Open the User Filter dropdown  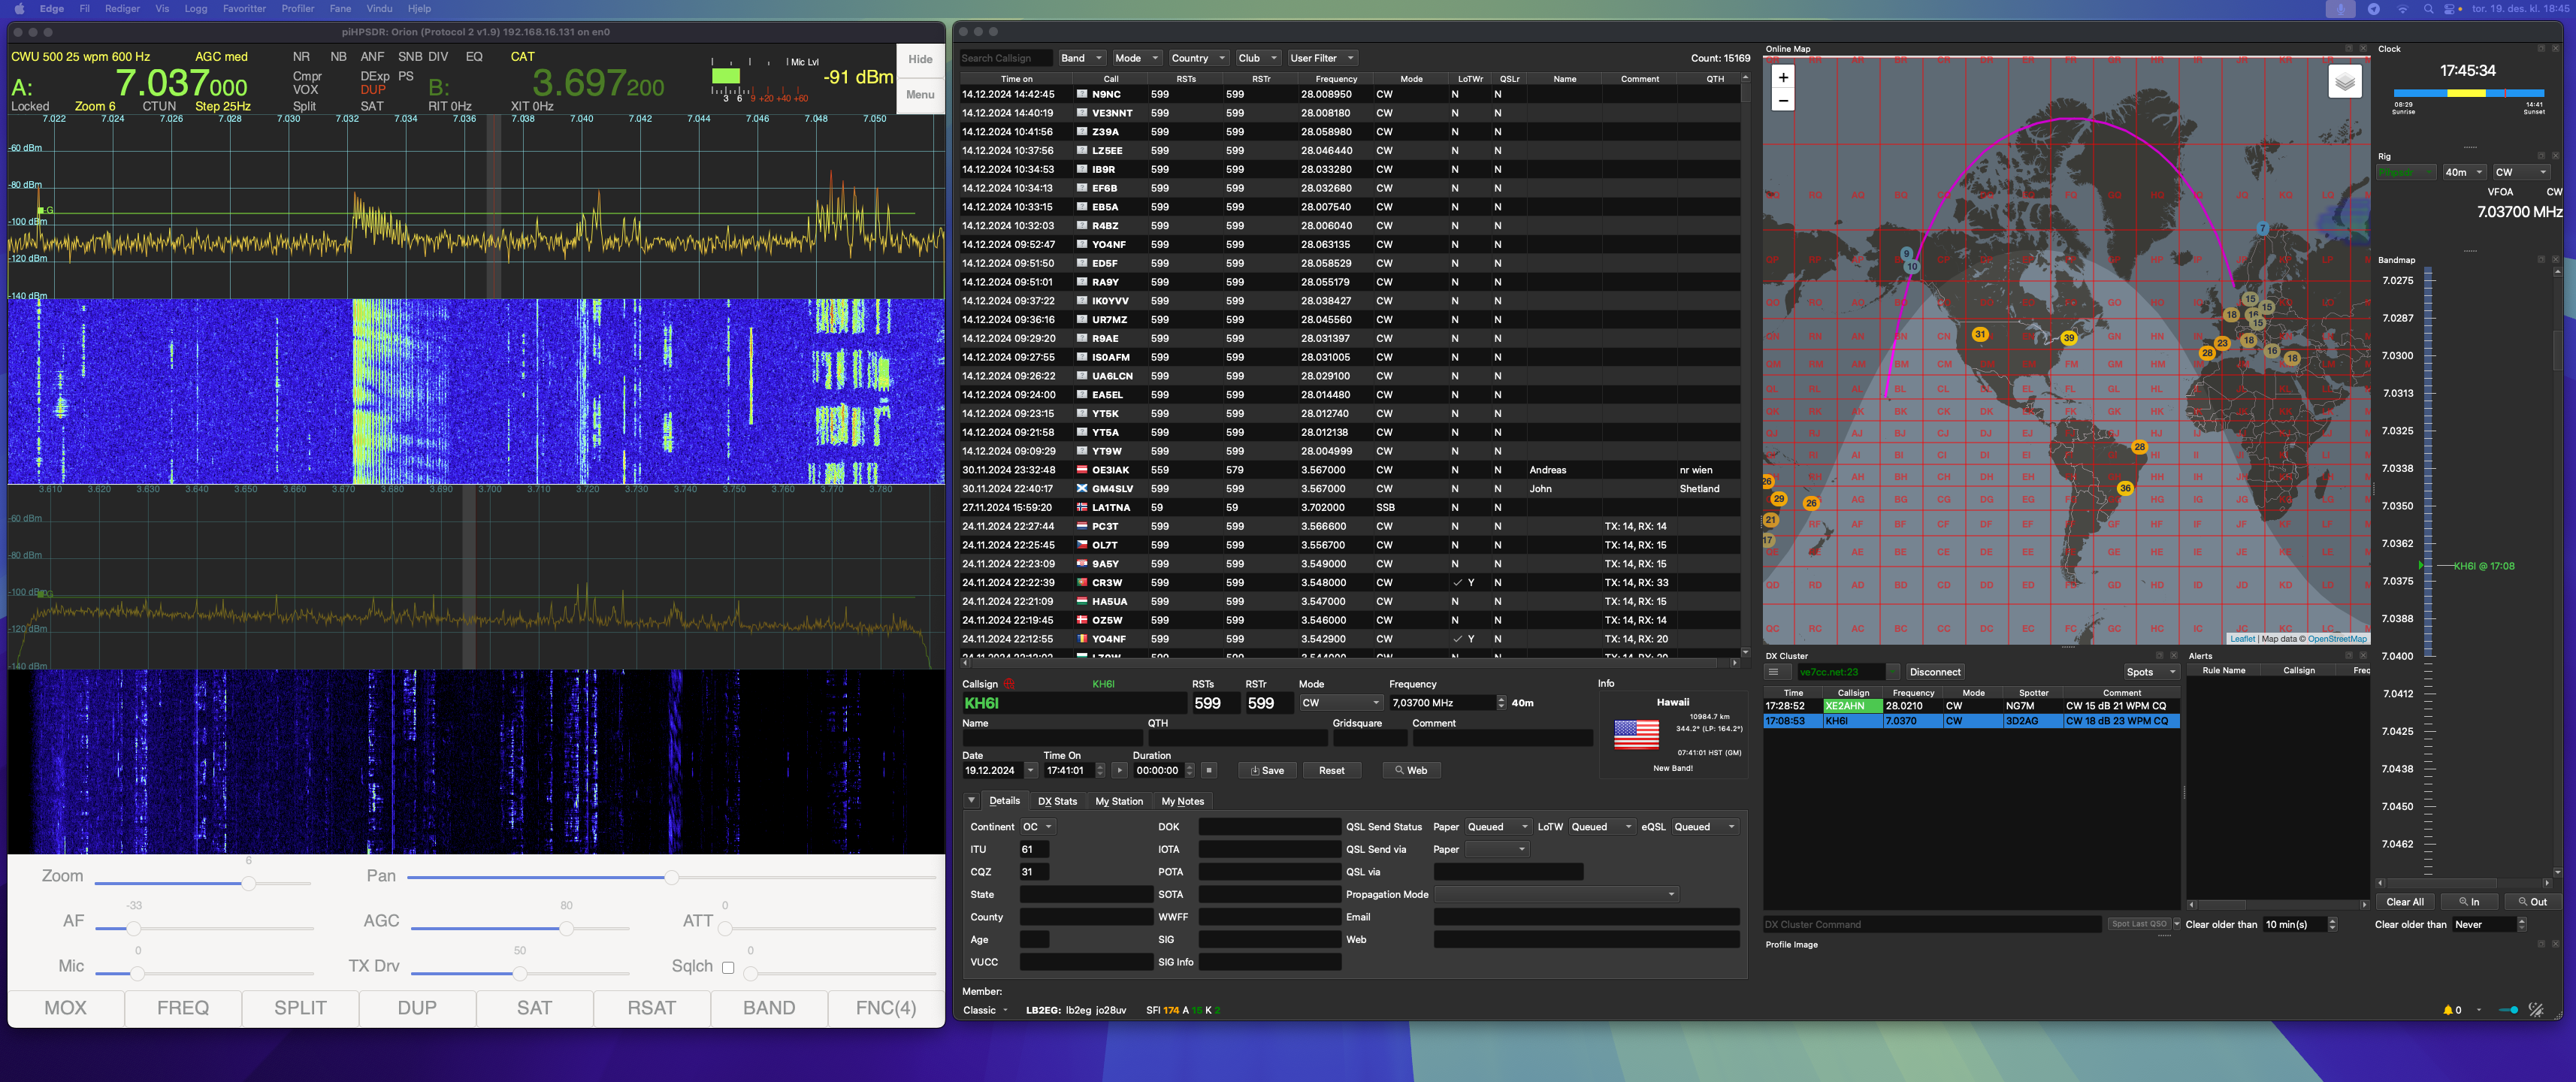tap(1322, 58)
